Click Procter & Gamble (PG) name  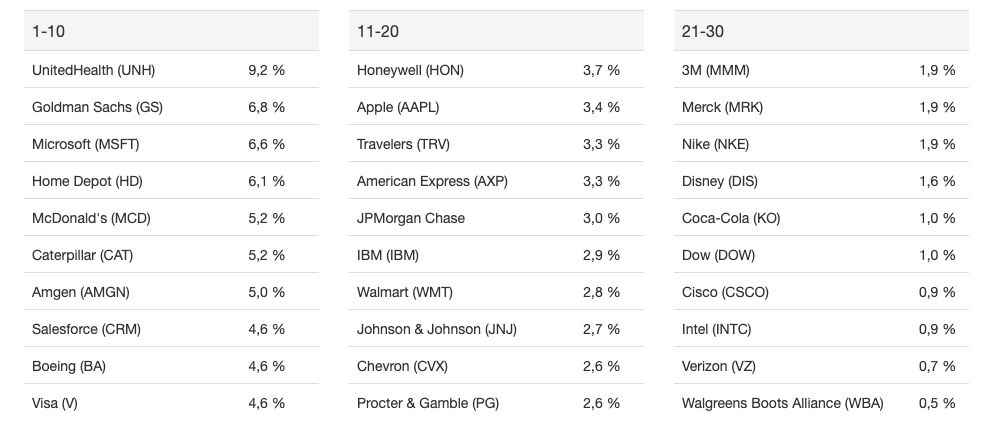pos(428,403)
